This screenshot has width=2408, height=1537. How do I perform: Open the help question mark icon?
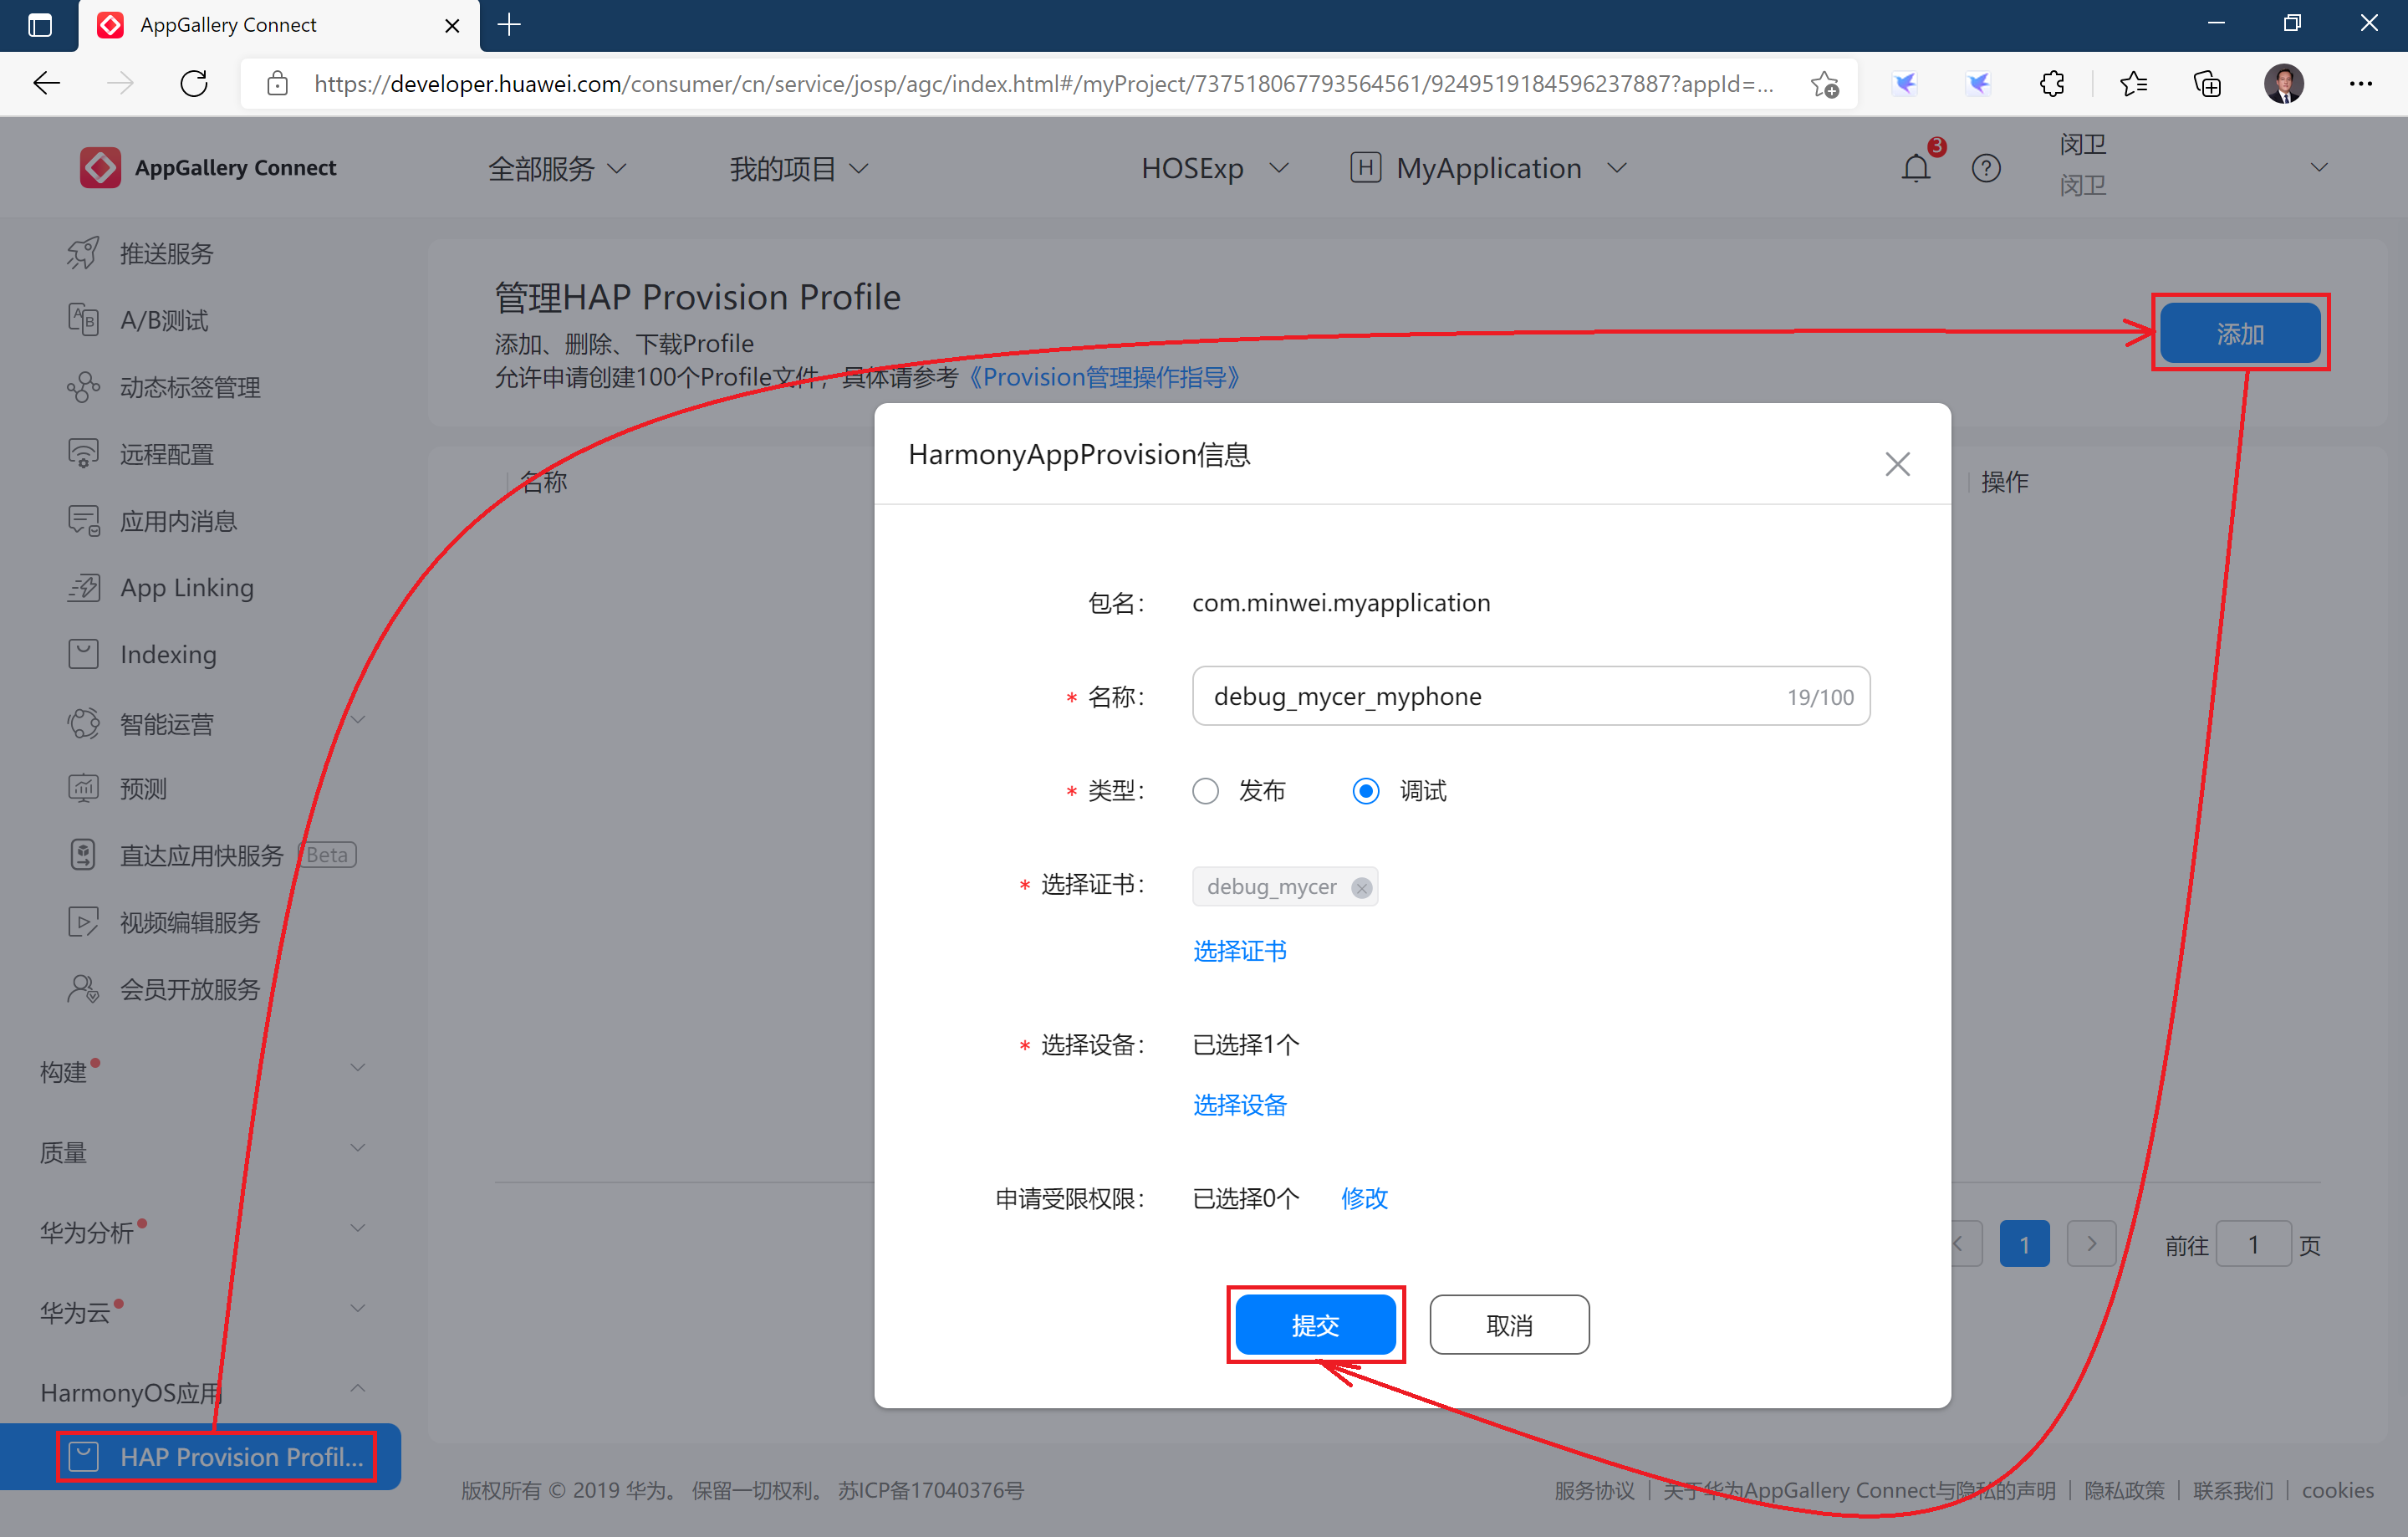[1985, 168]
